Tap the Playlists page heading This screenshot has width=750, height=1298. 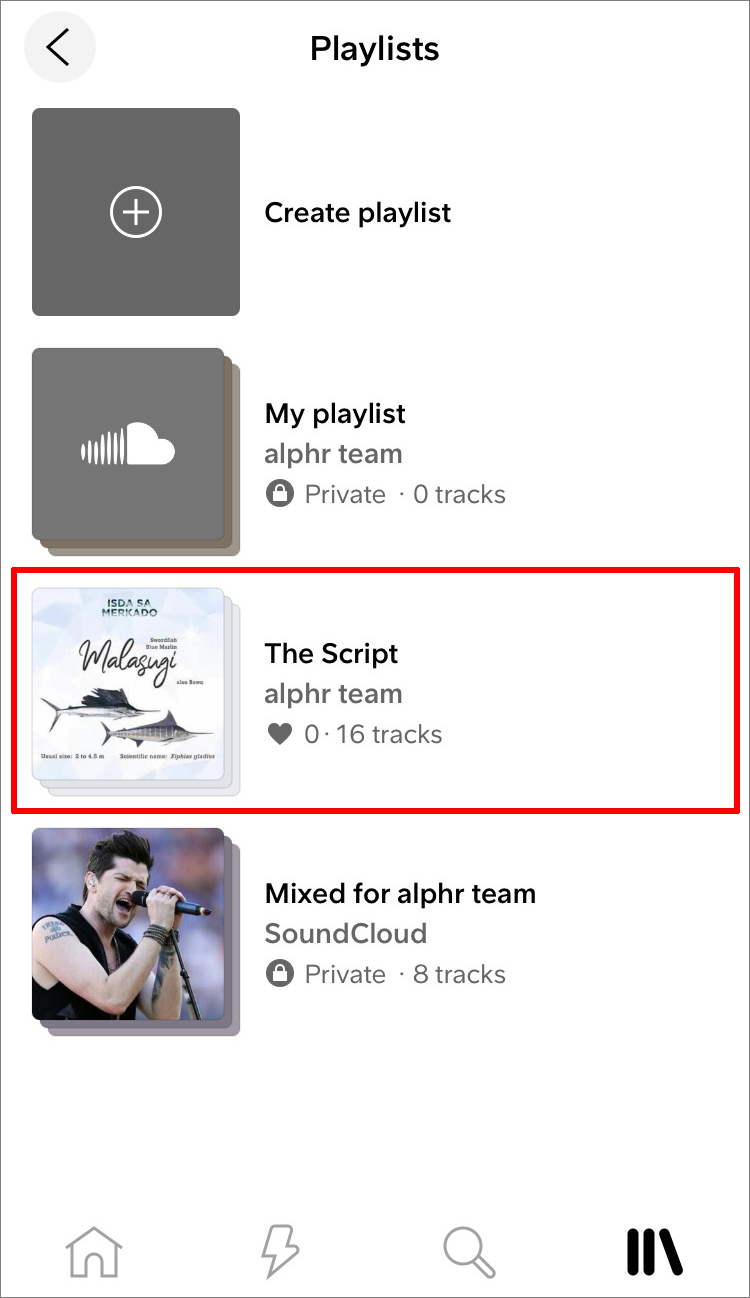tap(375, 48)
